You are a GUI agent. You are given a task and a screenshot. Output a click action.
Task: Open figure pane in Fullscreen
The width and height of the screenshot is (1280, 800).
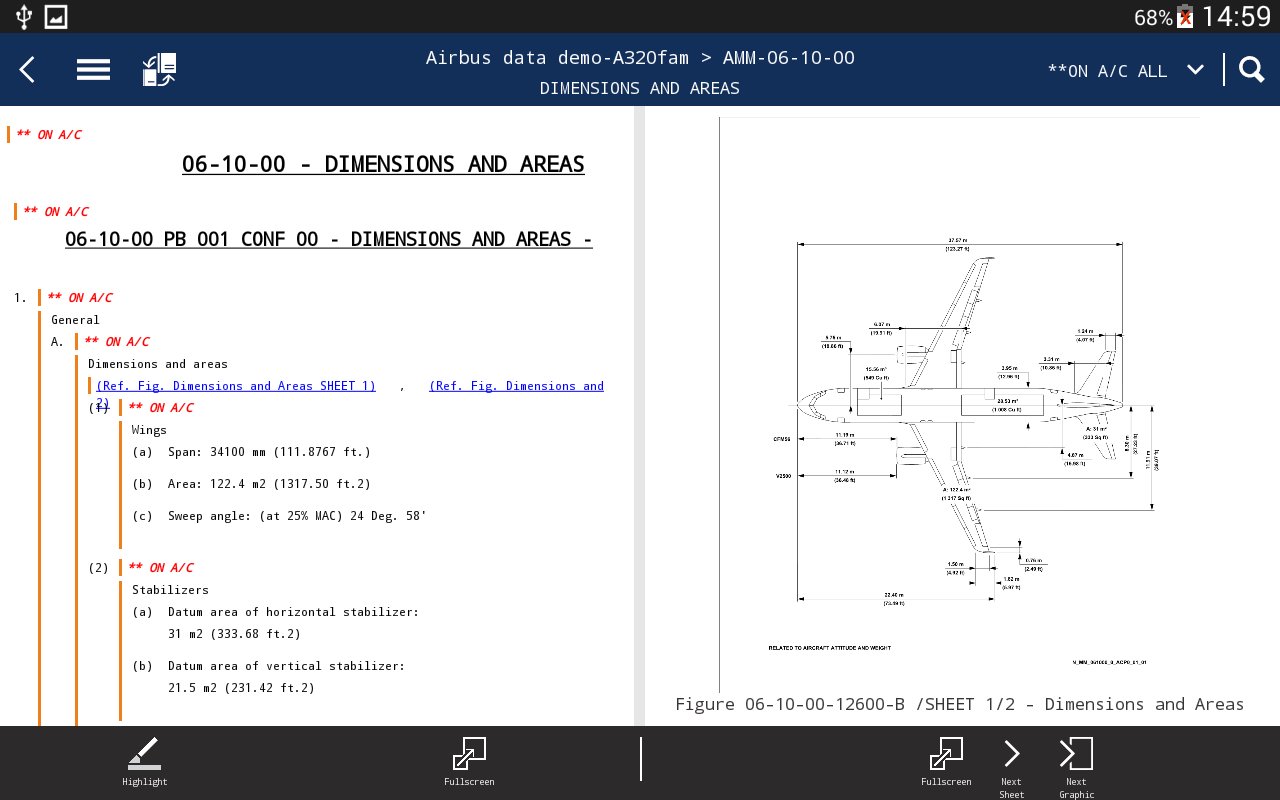(x=946, y=761)
